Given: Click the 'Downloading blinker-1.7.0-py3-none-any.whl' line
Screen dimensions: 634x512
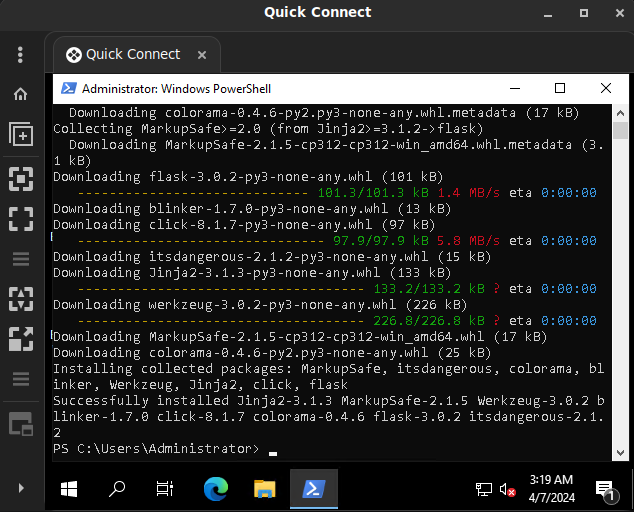Looking at the screenshot, I should tap(252, 209).
